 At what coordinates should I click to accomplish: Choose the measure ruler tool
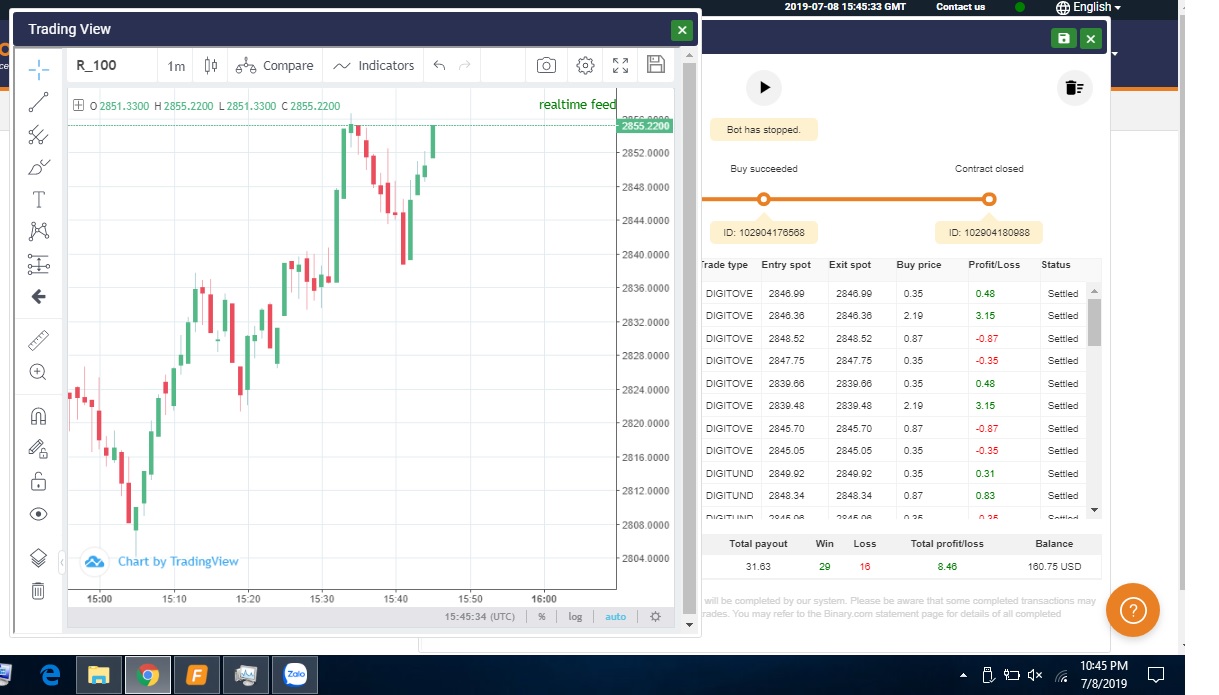click(x=38, y=340)
